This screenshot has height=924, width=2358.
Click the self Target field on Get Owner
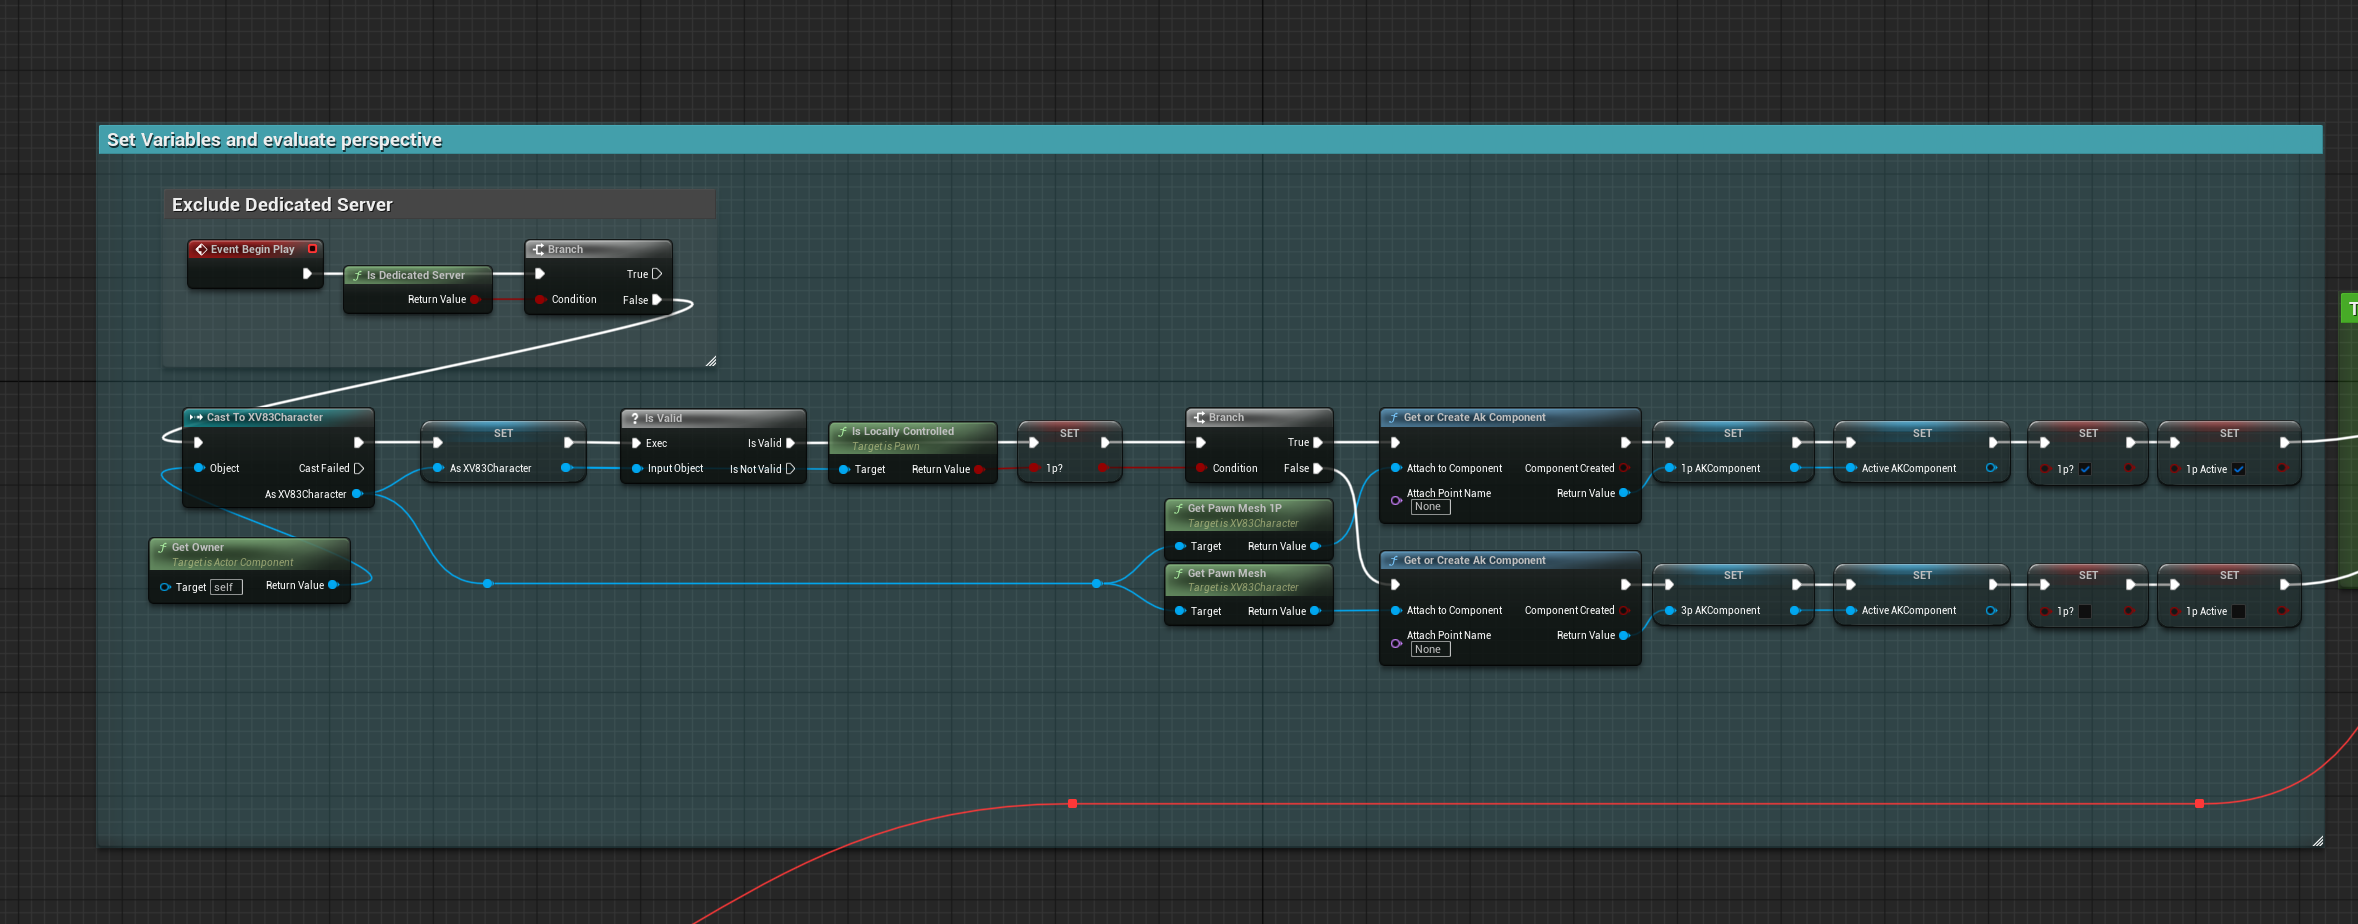[x=226, y=587]
